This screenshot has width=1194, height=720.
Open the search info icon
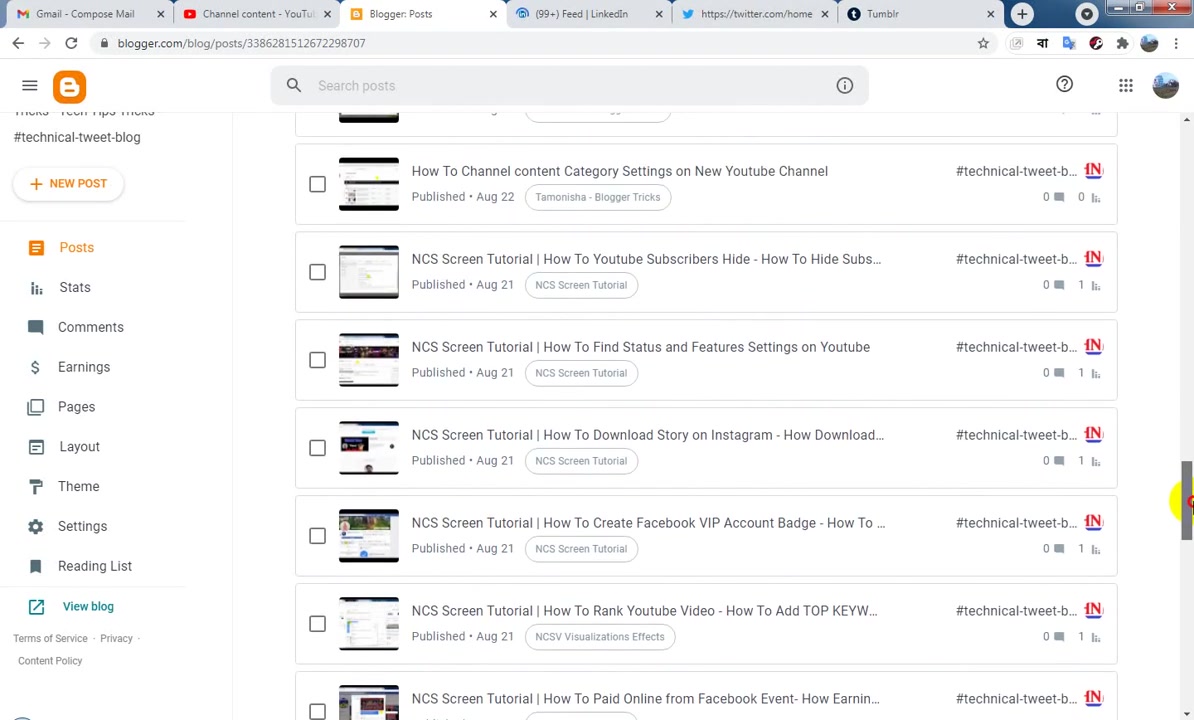[844, 85]
